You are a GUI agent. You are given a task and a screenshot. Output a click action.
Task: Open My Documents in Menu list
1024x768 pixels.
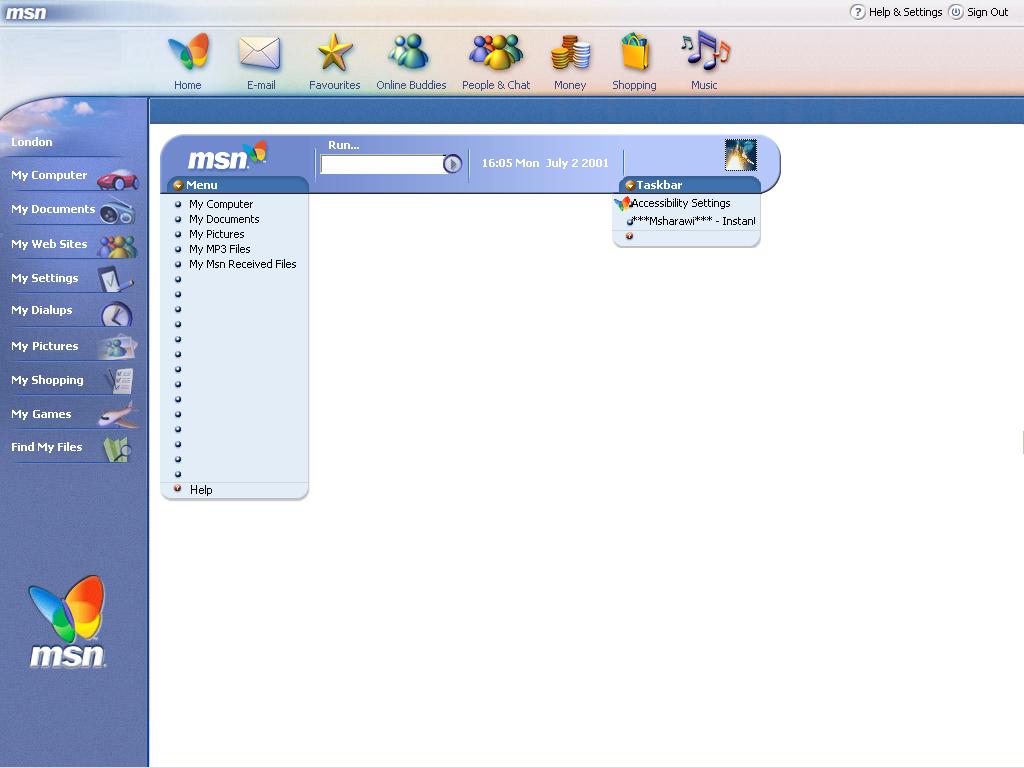pos(224,219)
